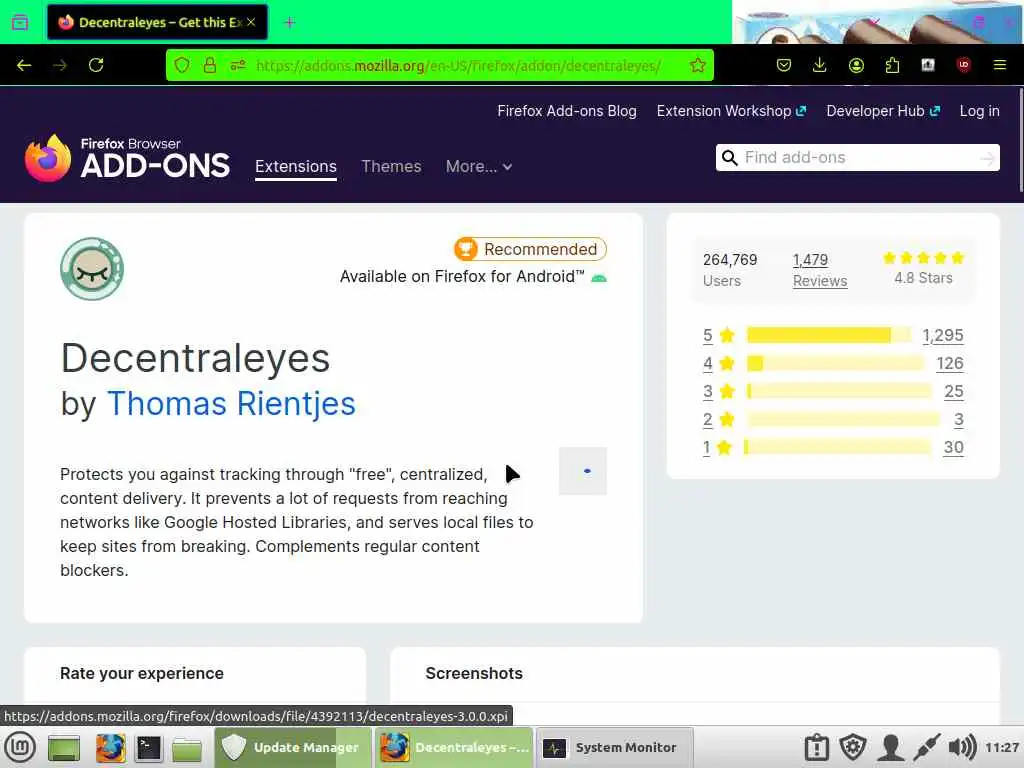Viewport: 1024px width, 768px height.
Task: Click the loading install button
Action: 583,471
